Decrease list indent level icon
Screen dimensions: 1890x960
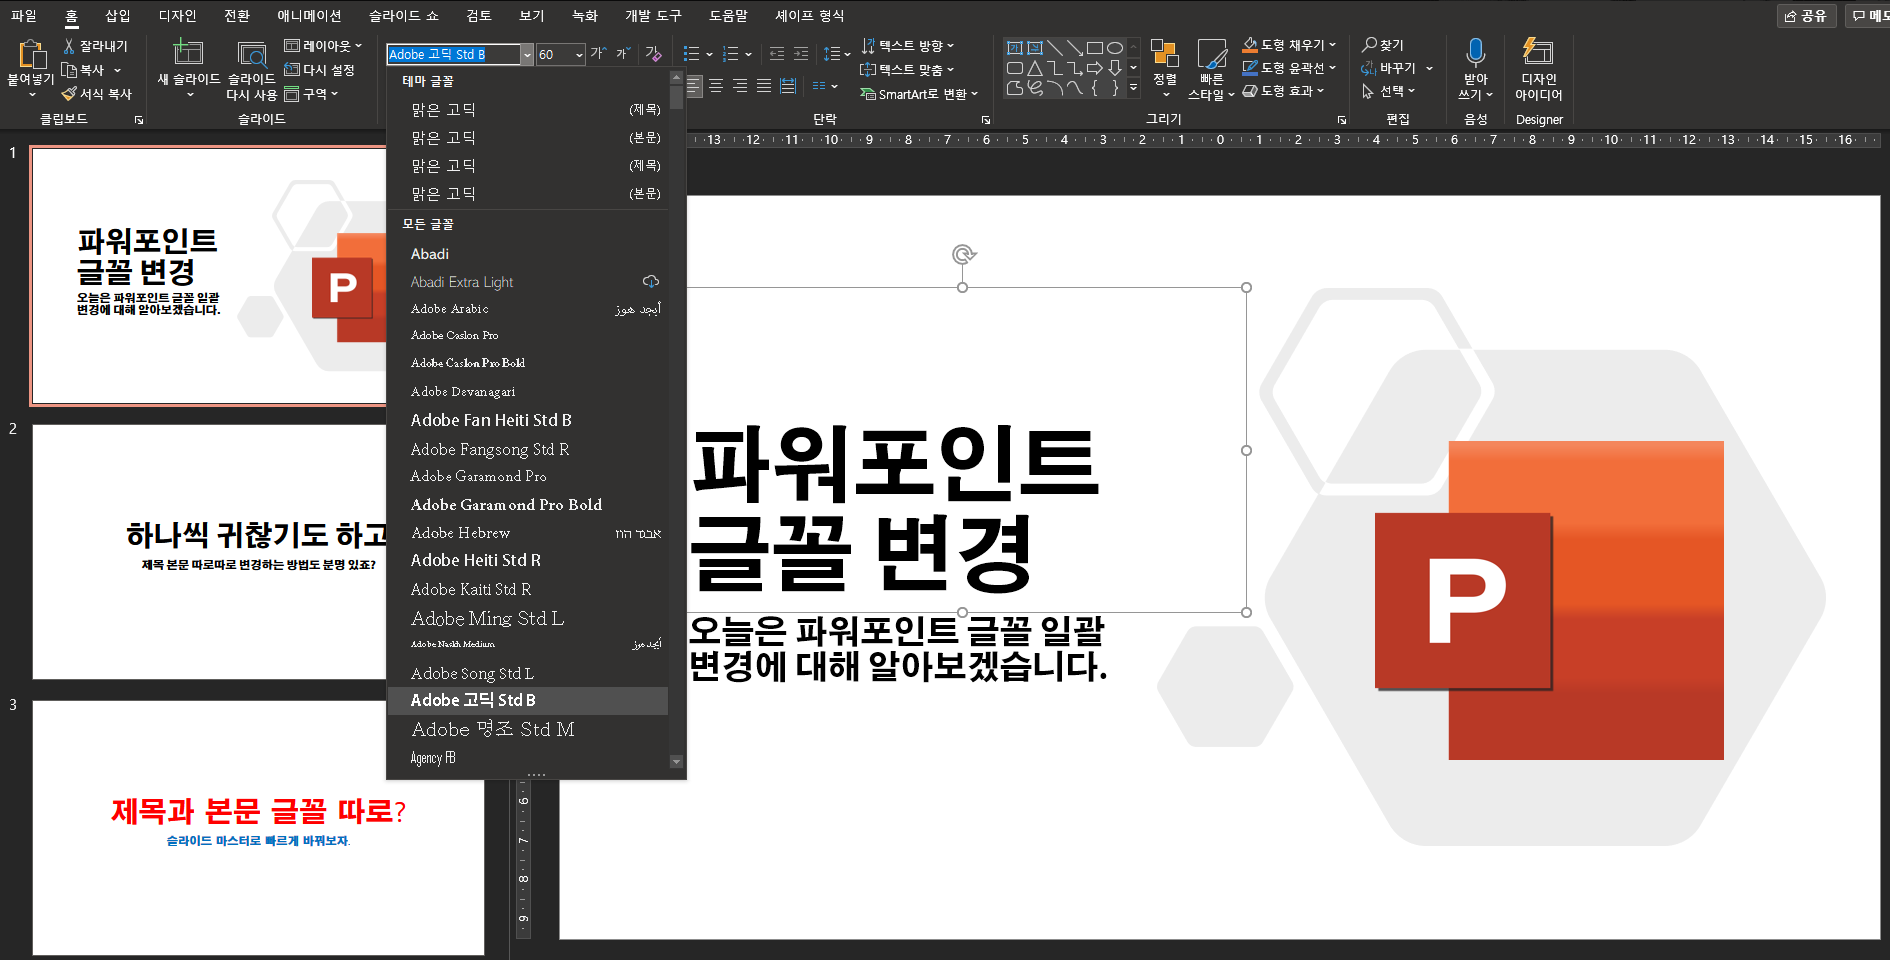(x=777, y=54)
